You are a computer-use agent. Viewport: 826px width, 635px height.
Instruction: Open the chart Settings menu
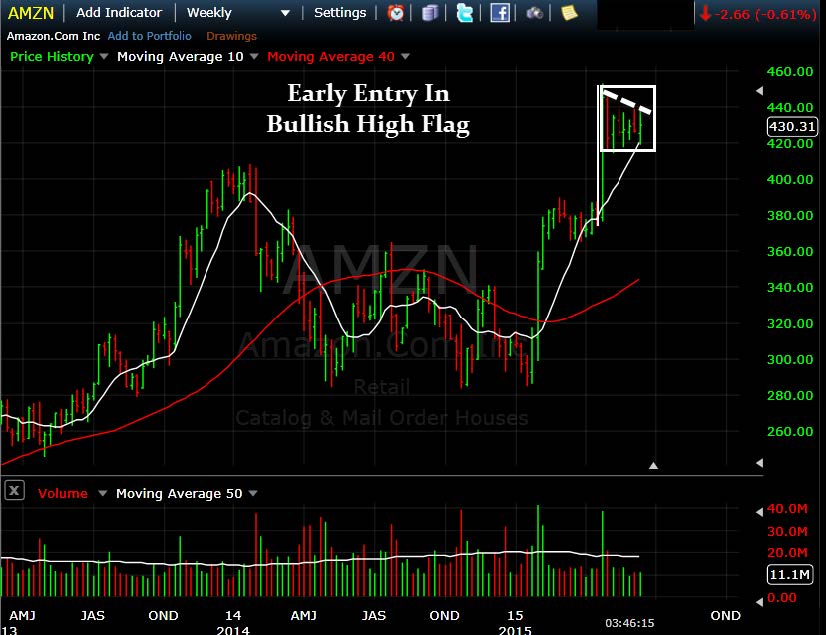tap(340, 13)
